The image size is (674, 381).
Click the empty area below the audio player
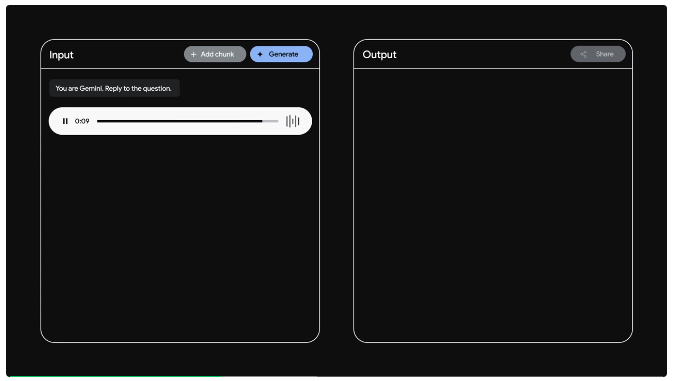tap(180, 239)
